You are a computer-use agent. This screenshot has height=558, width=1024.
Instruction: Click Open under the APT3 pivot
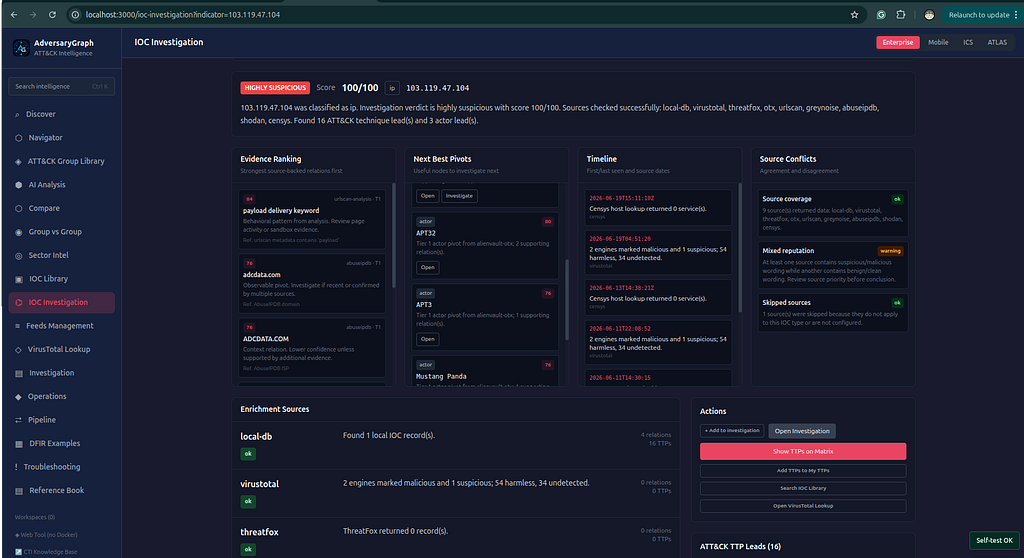point(428,339)
